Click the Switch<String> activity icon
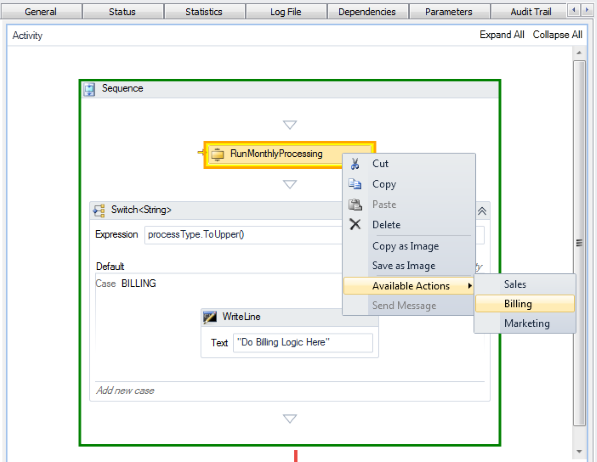Image resolution: width=597 pixels, height=462 pixels. click(x=99, y=210)
